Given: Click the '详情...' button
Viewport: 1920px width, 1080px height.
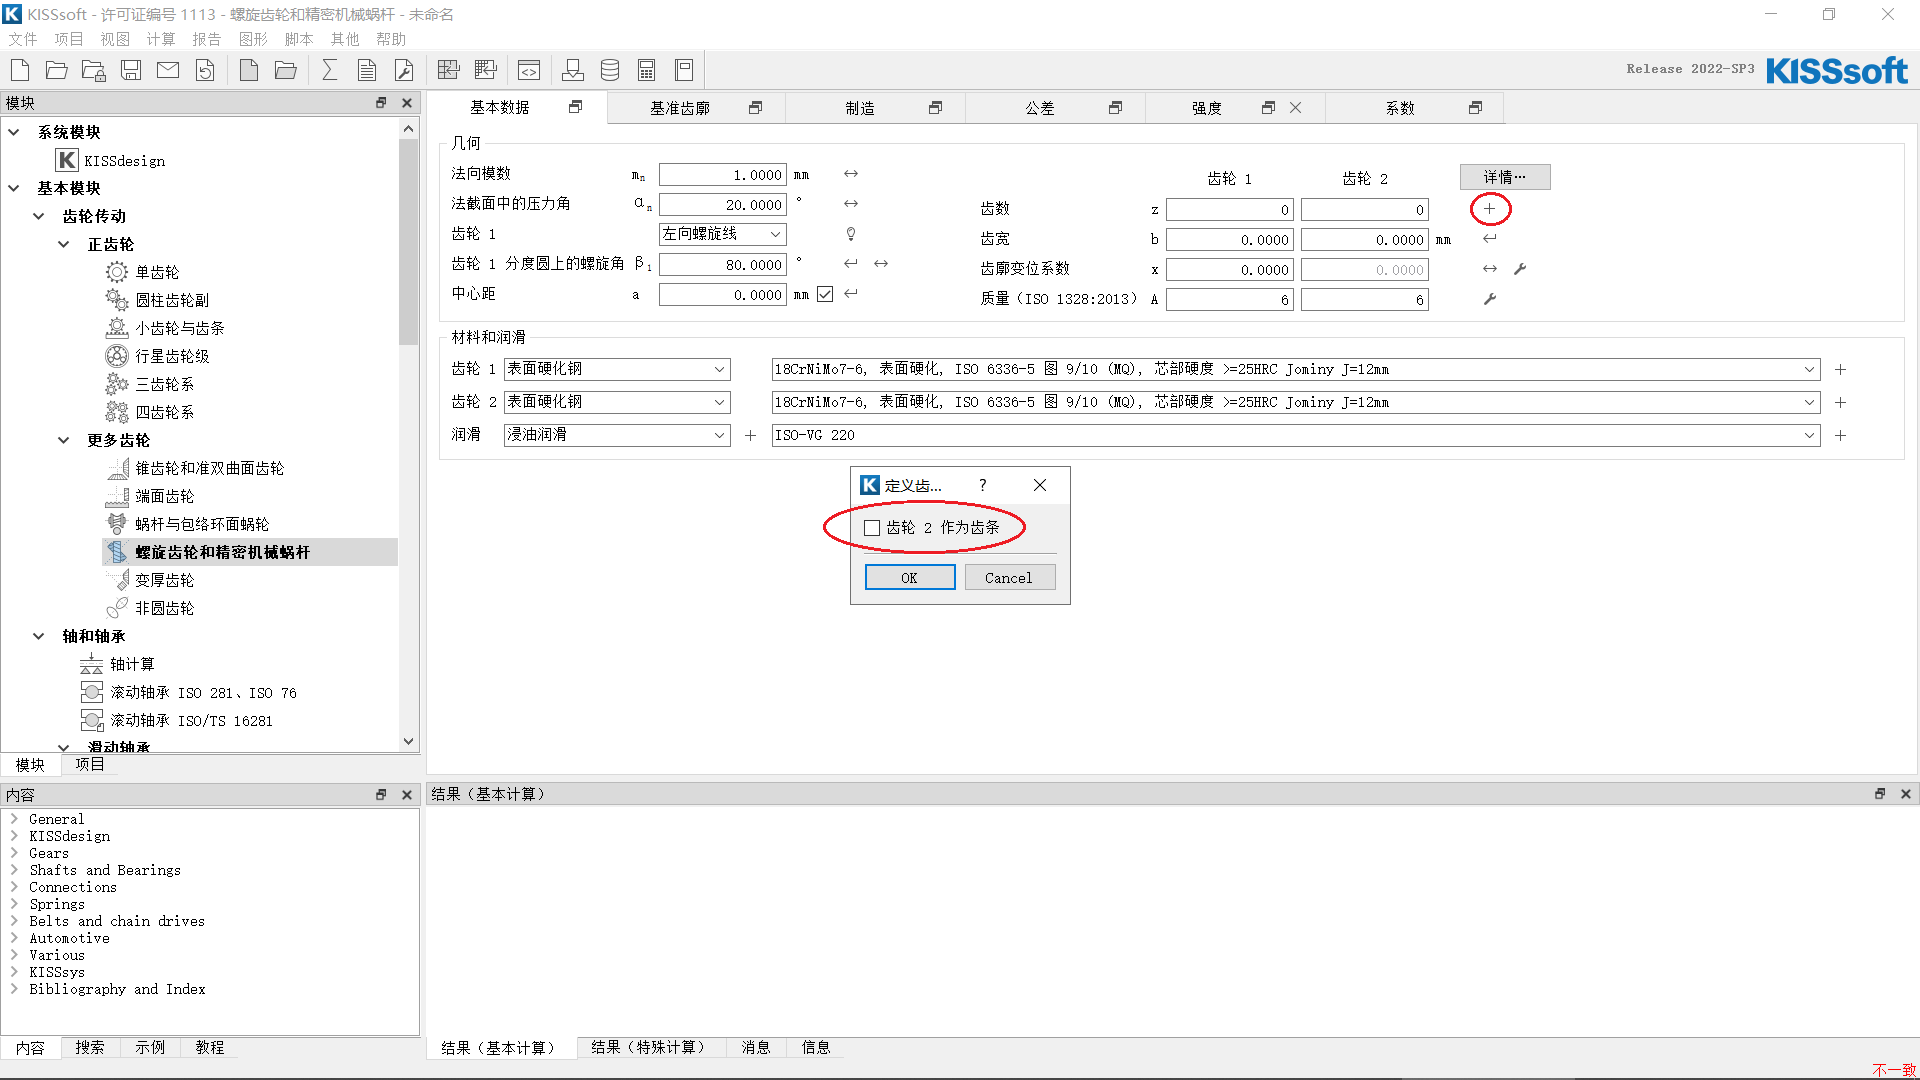Looking at the screenshot, I should pyautogui.click(x=1505, y=177).
